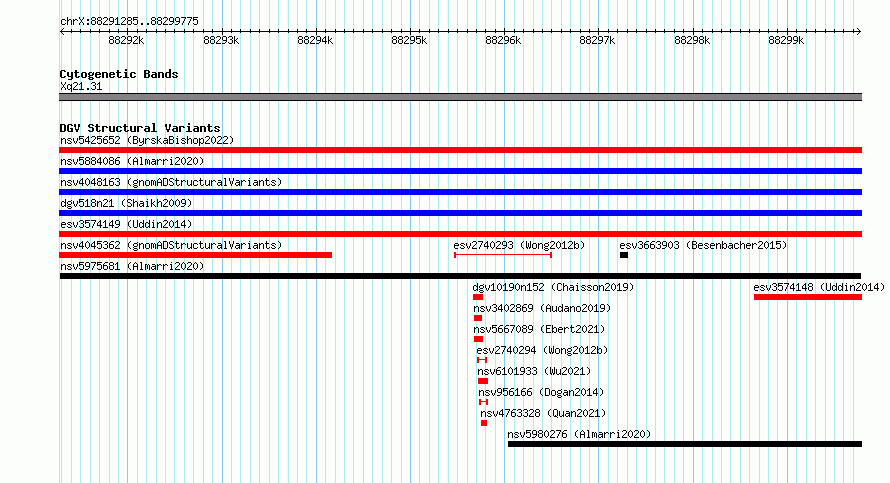Select the red nsv5667089 block

point(478,339)
